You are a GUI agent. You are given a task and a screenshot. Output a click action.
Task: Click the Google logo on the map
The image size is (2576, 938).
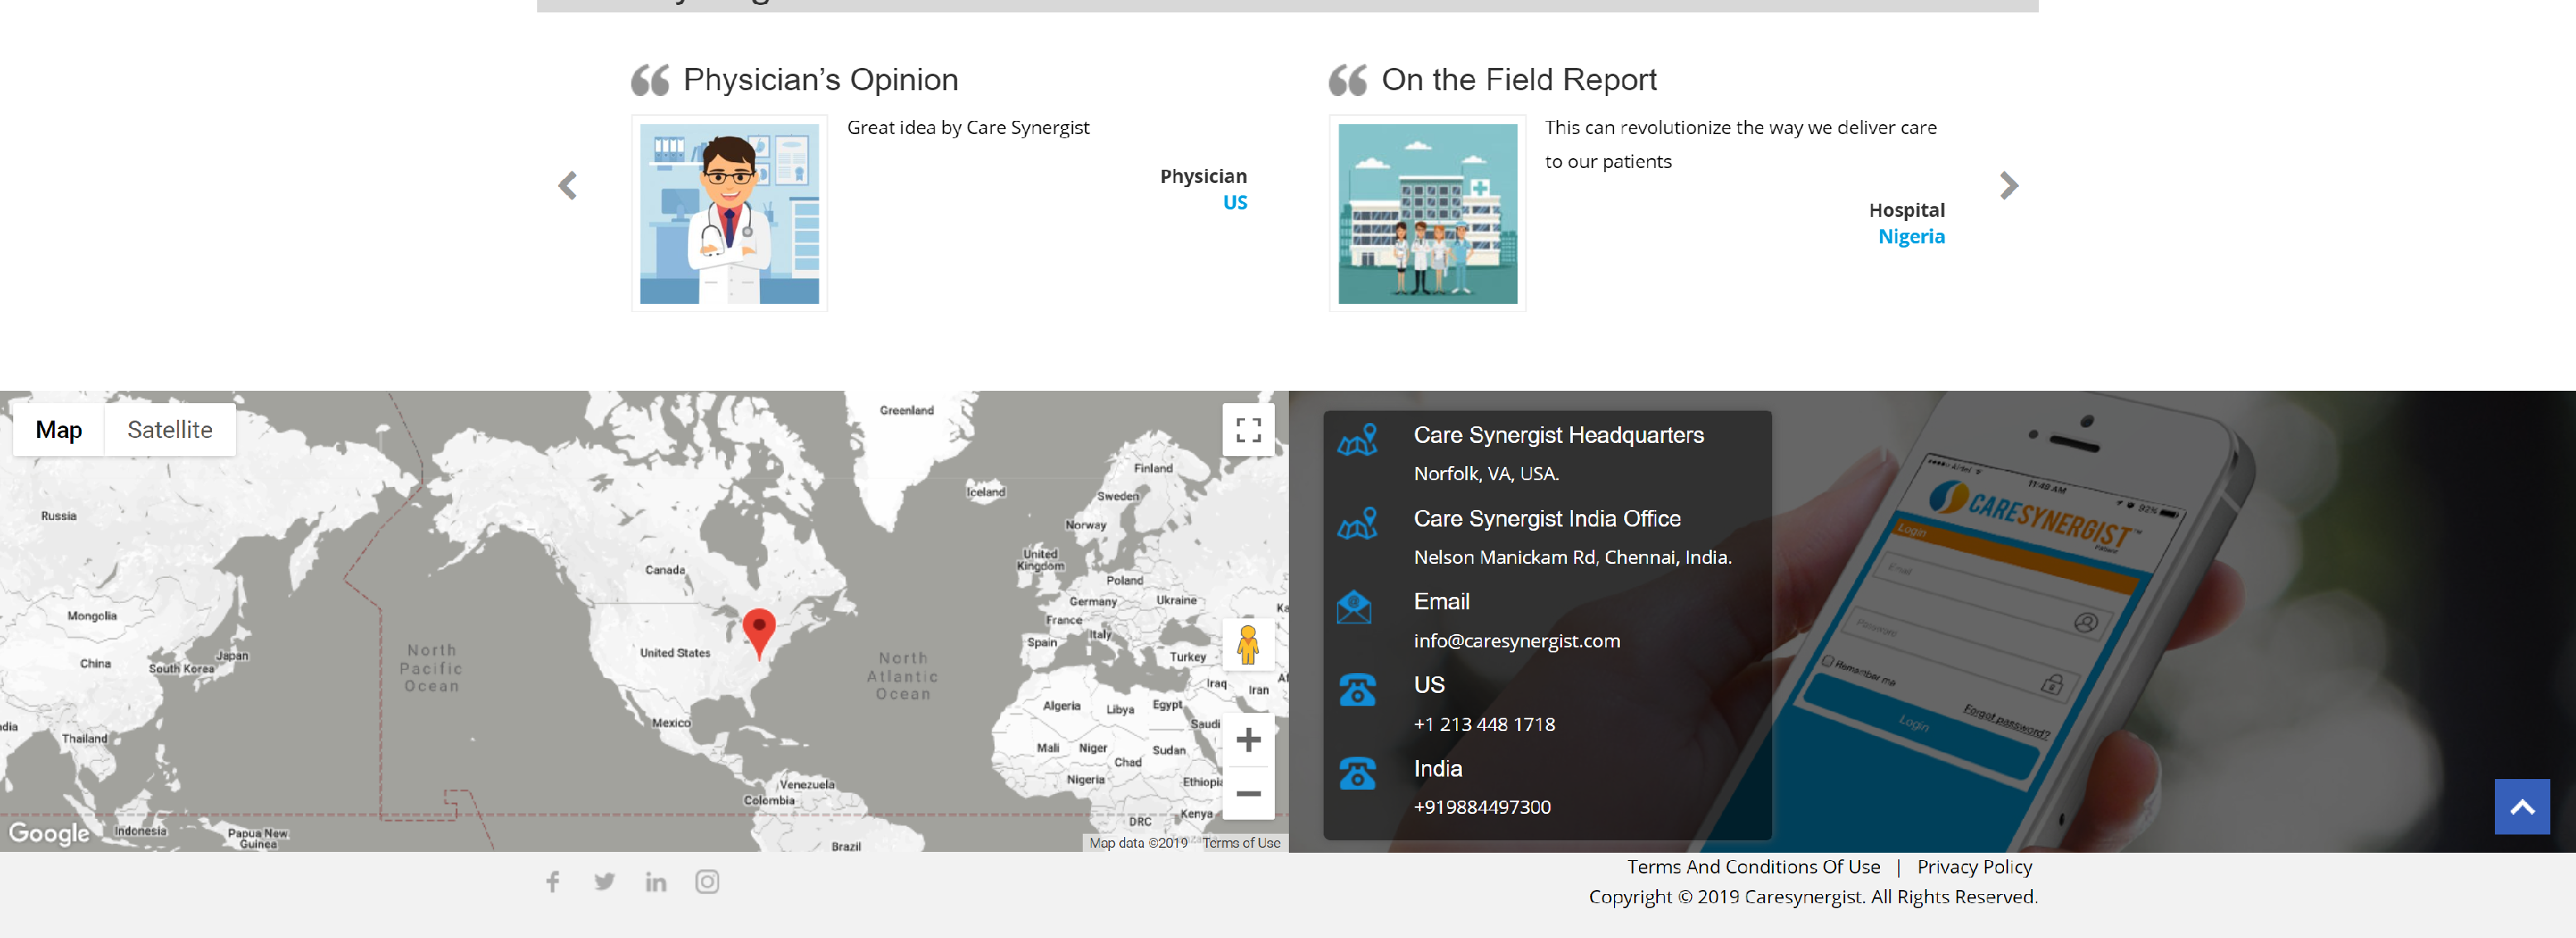[x=49, y=833]
